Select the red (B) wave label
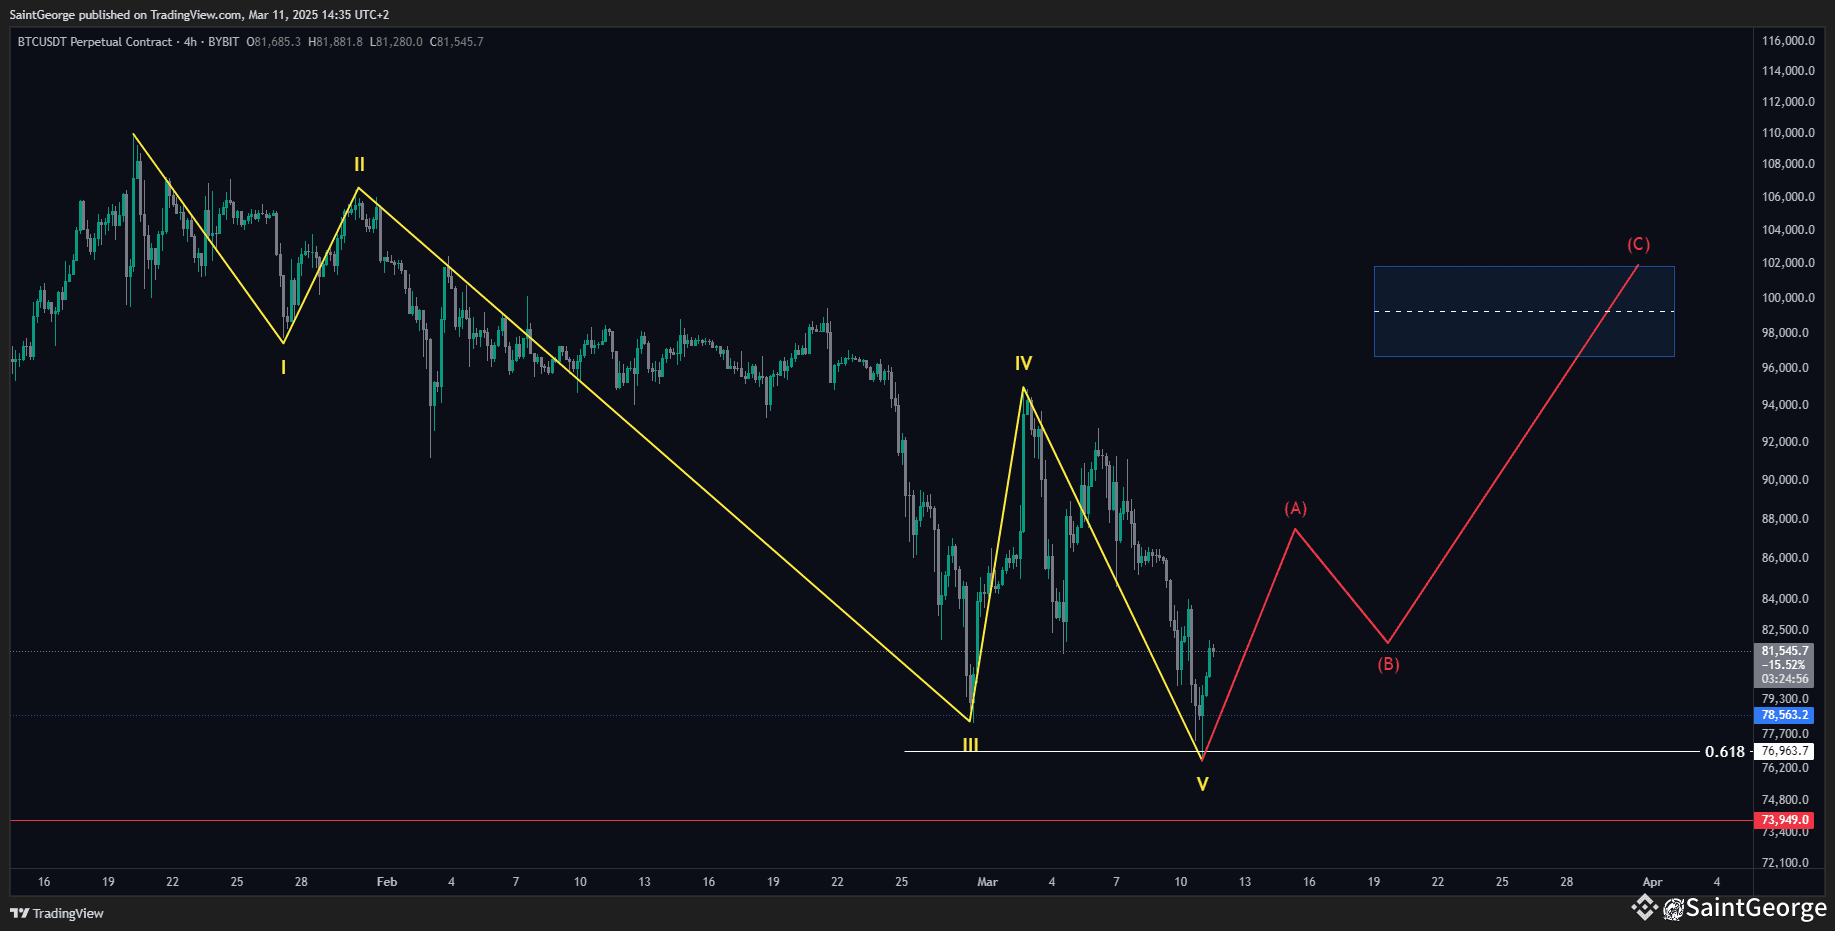The image size is (1835, 931). click(1388, 664)
